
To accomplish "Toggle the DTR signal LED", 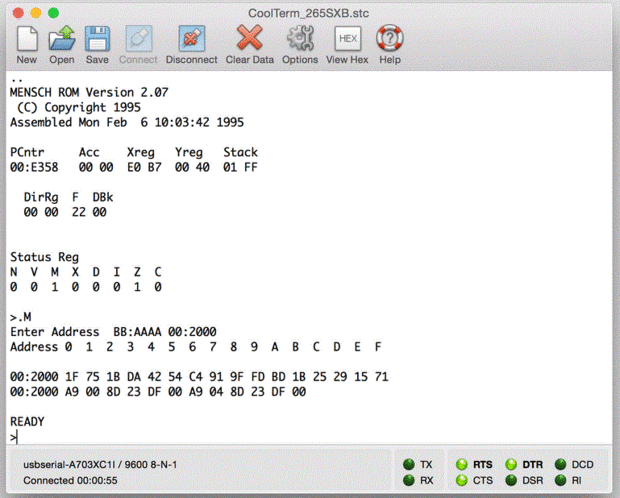I will click(511, 464).
